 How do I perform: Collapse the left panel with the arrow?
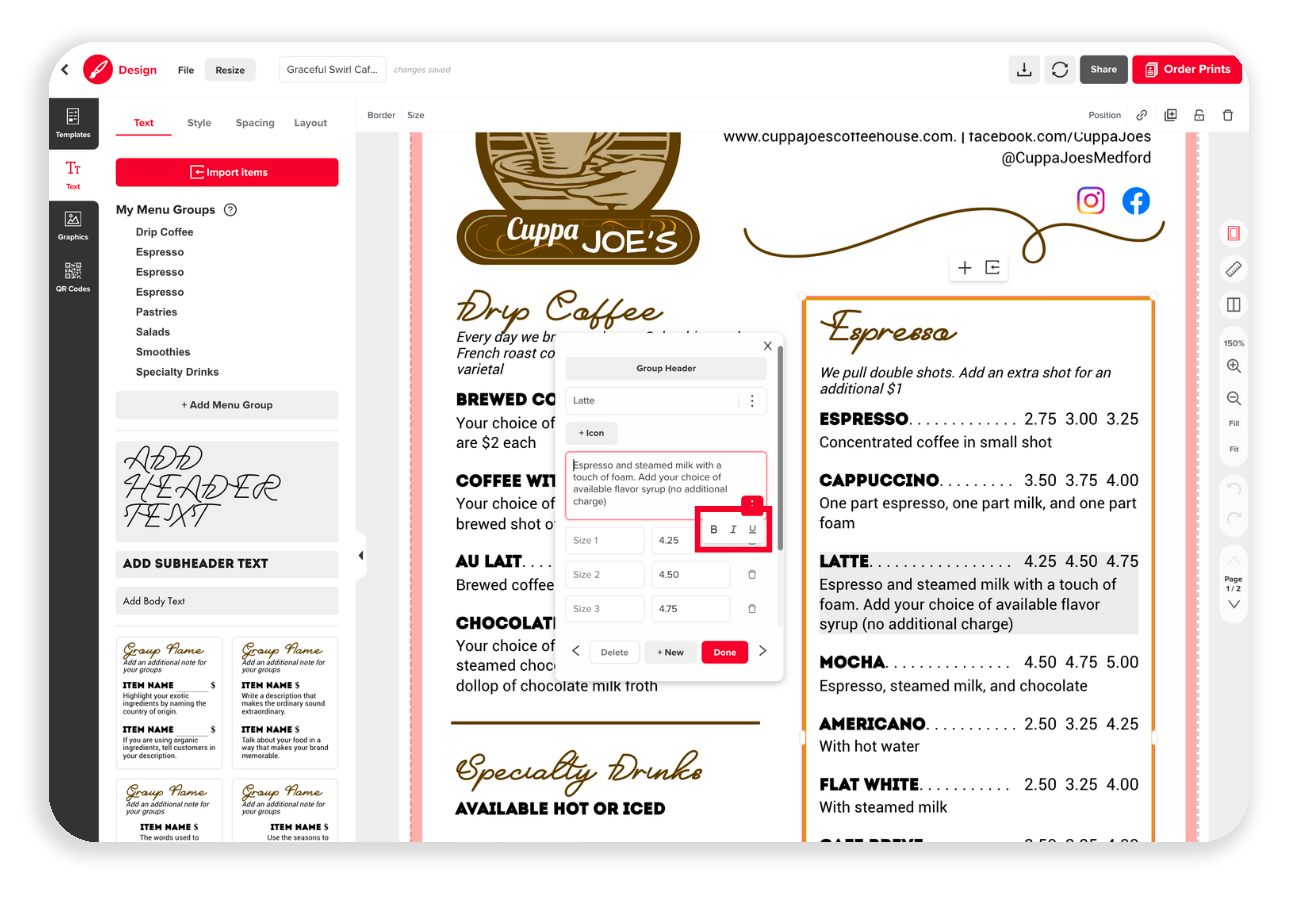(x=361, y=556)
